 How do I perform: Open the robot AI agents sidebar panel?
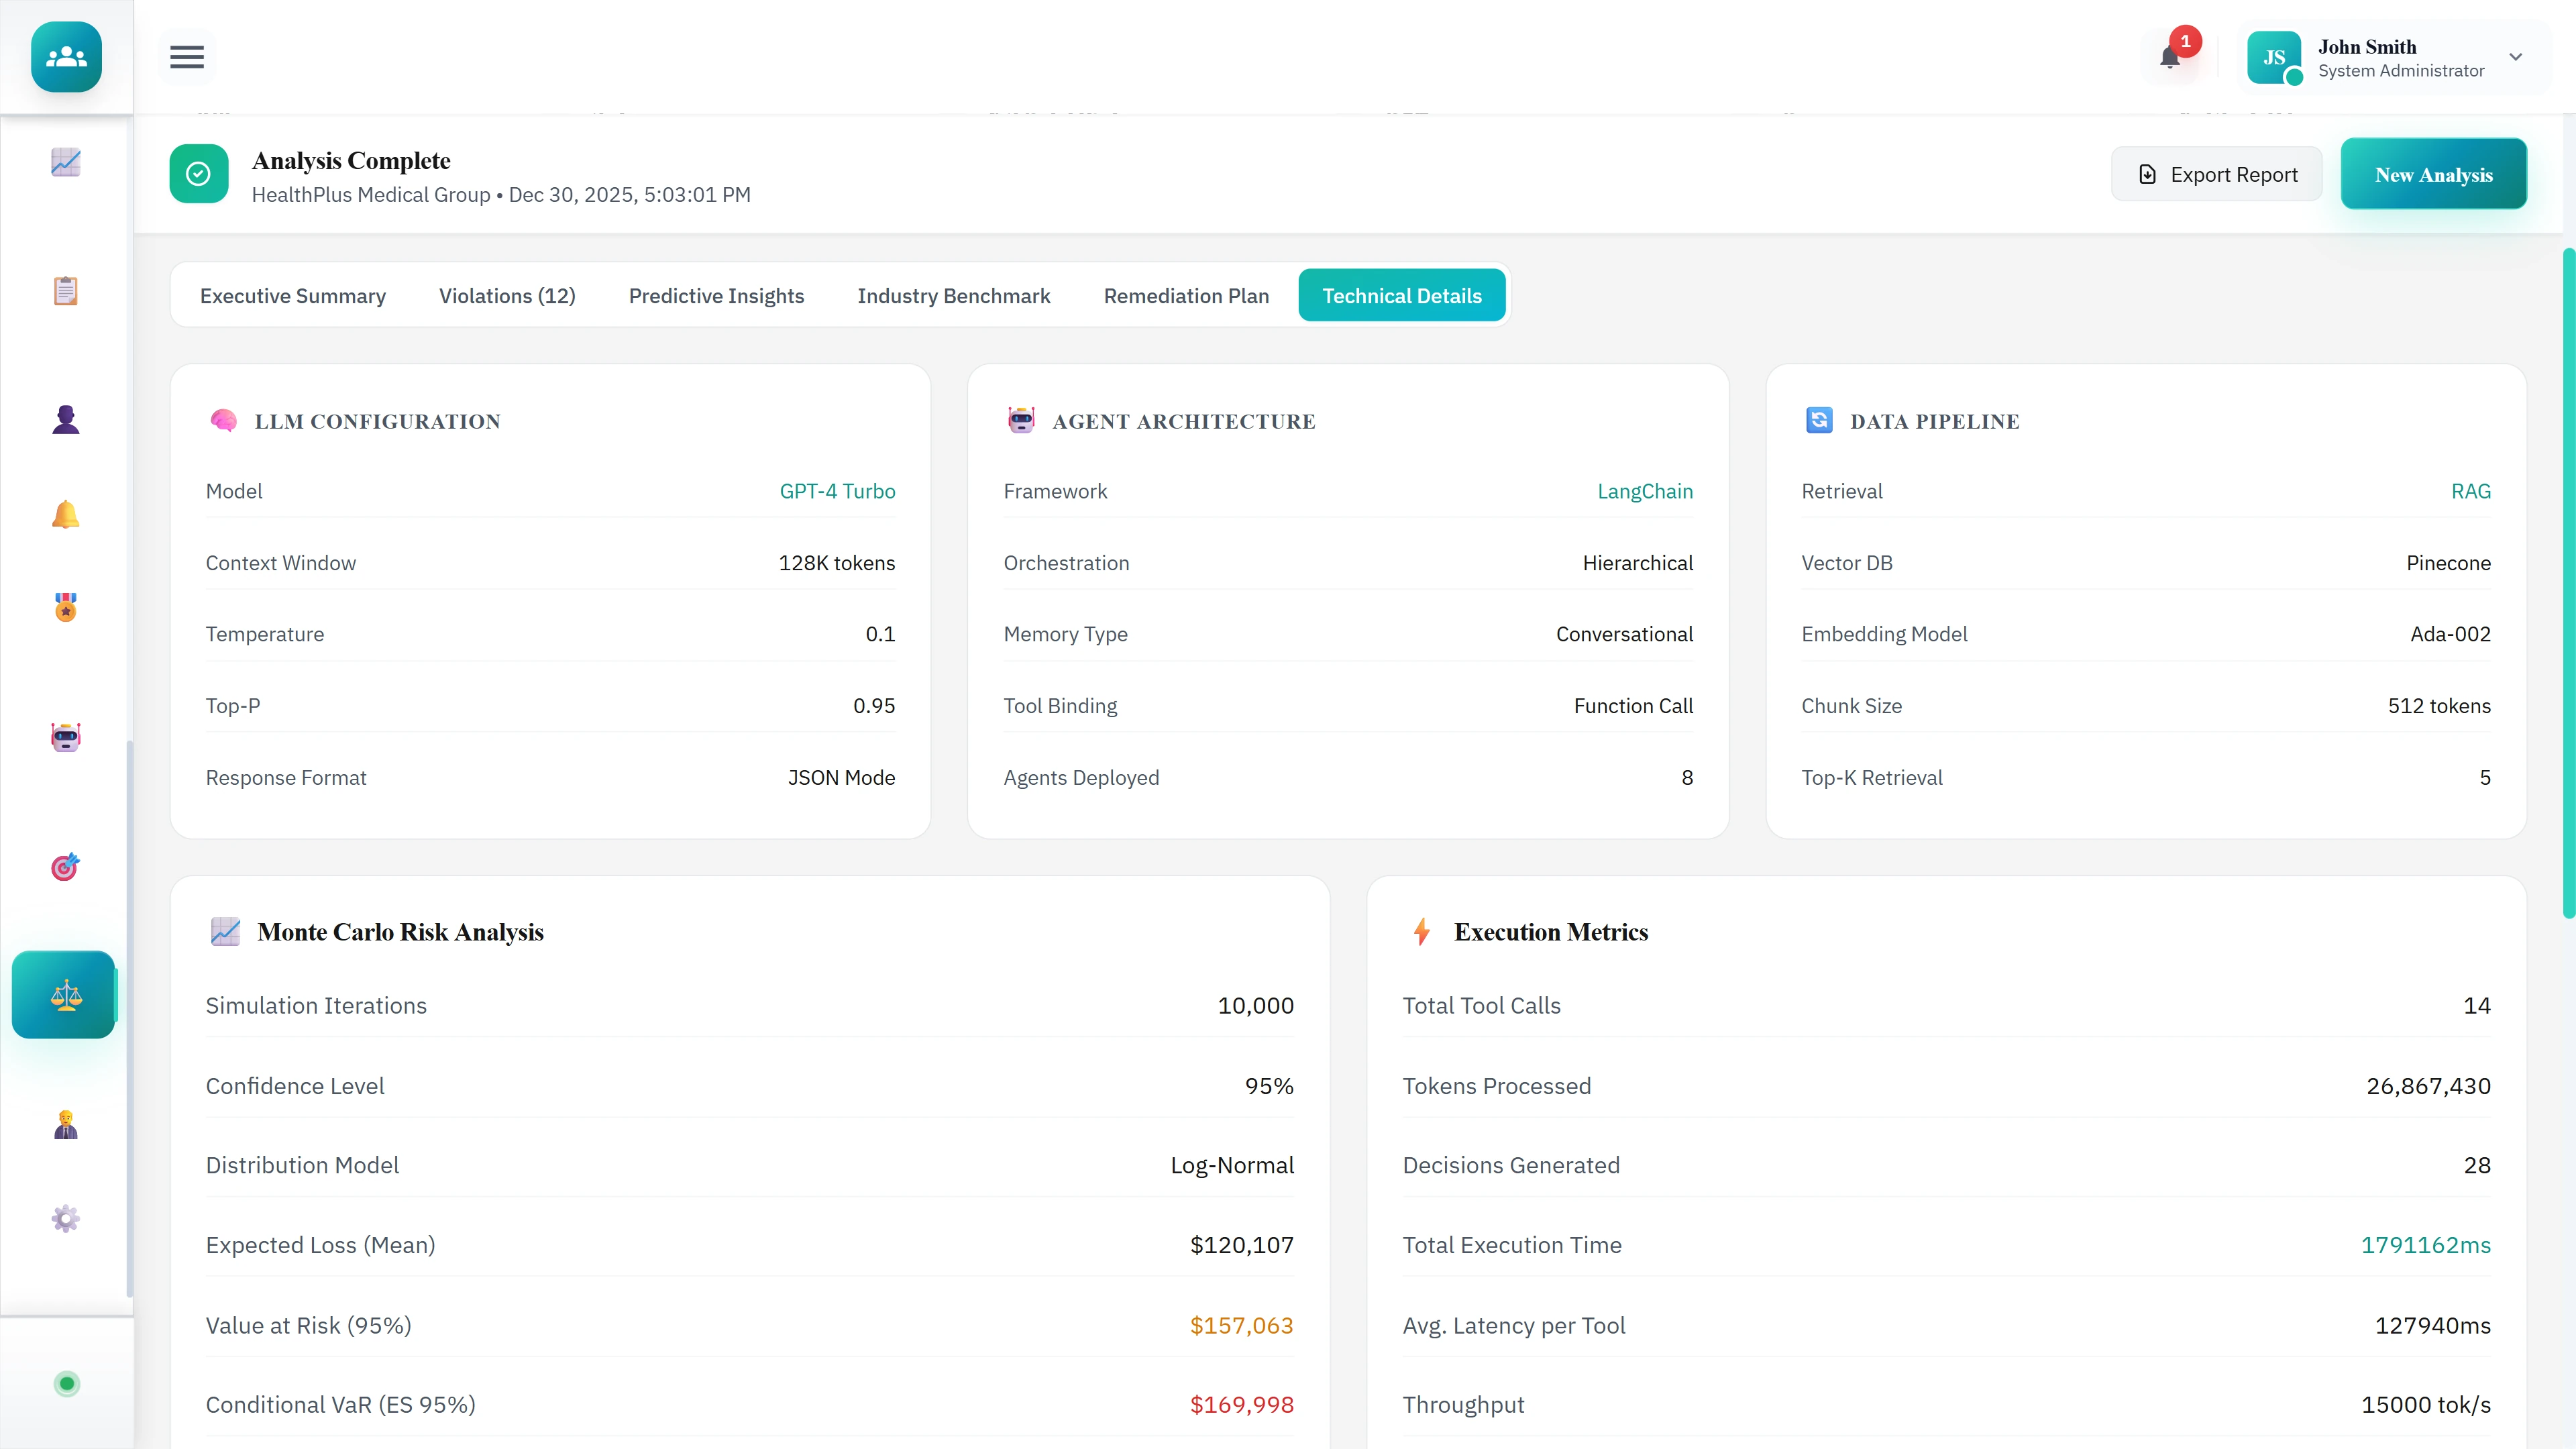[65, 737]
